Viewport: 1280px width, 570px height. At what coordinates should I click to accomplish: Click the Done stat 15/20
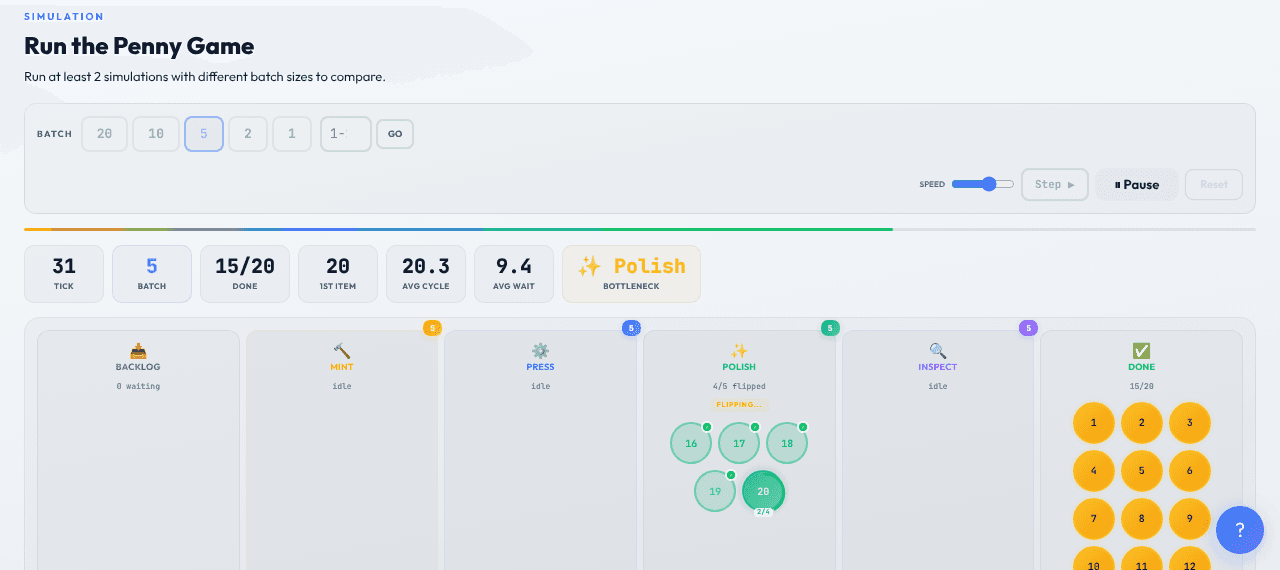(245, 273)
